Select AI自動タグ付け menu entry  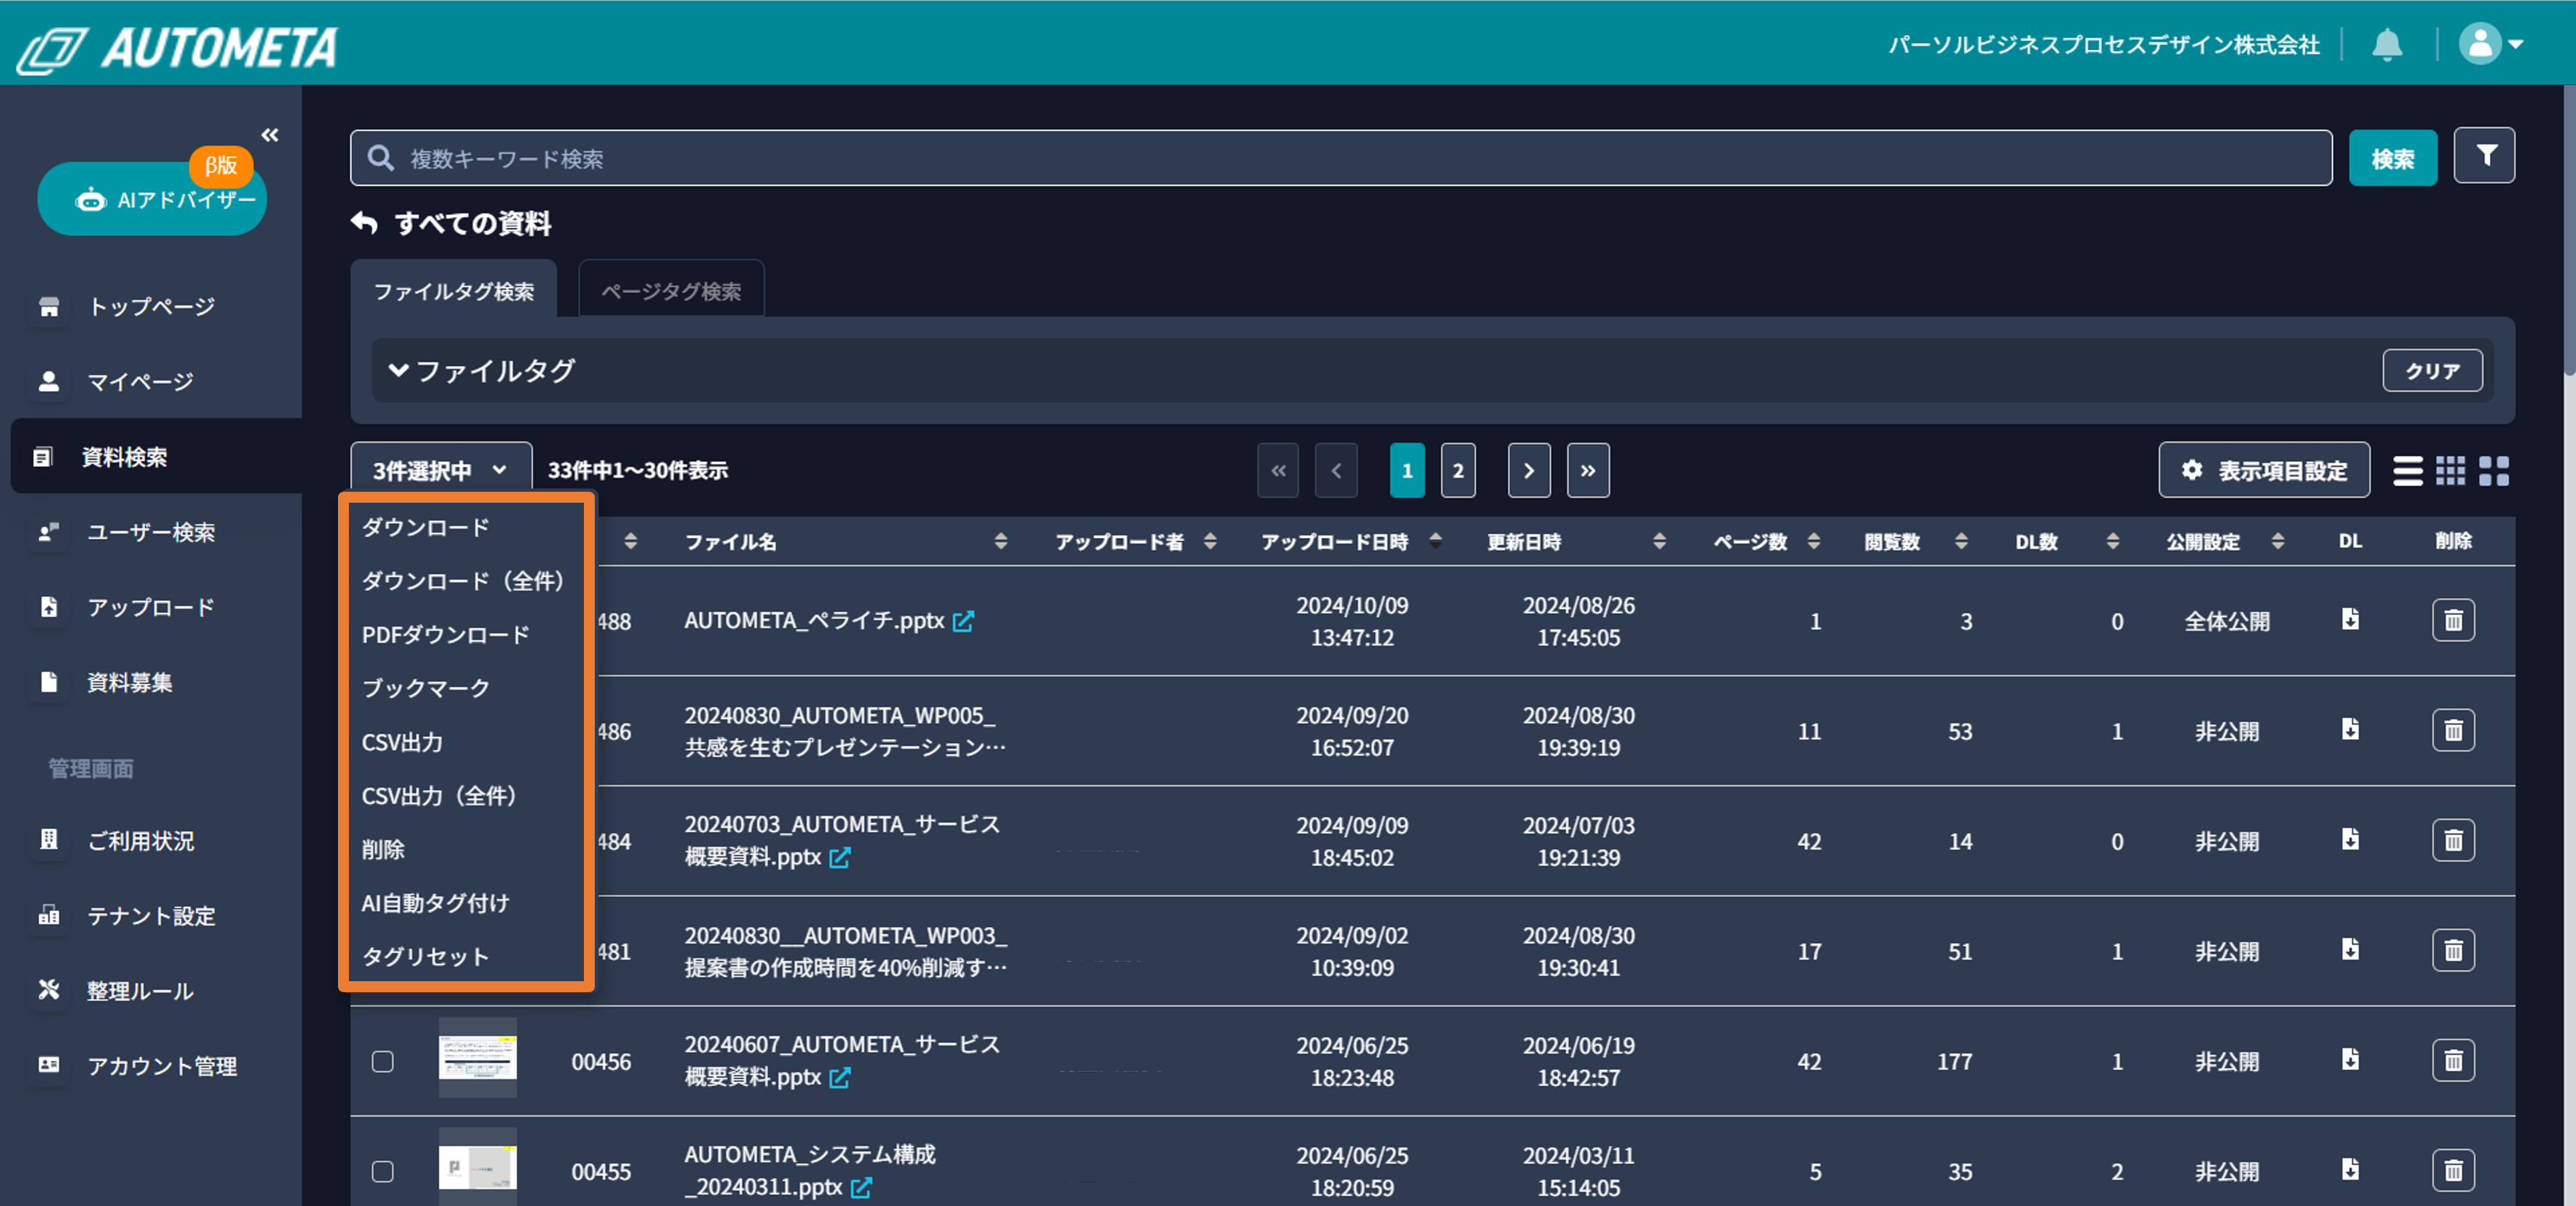click(435, 903)
